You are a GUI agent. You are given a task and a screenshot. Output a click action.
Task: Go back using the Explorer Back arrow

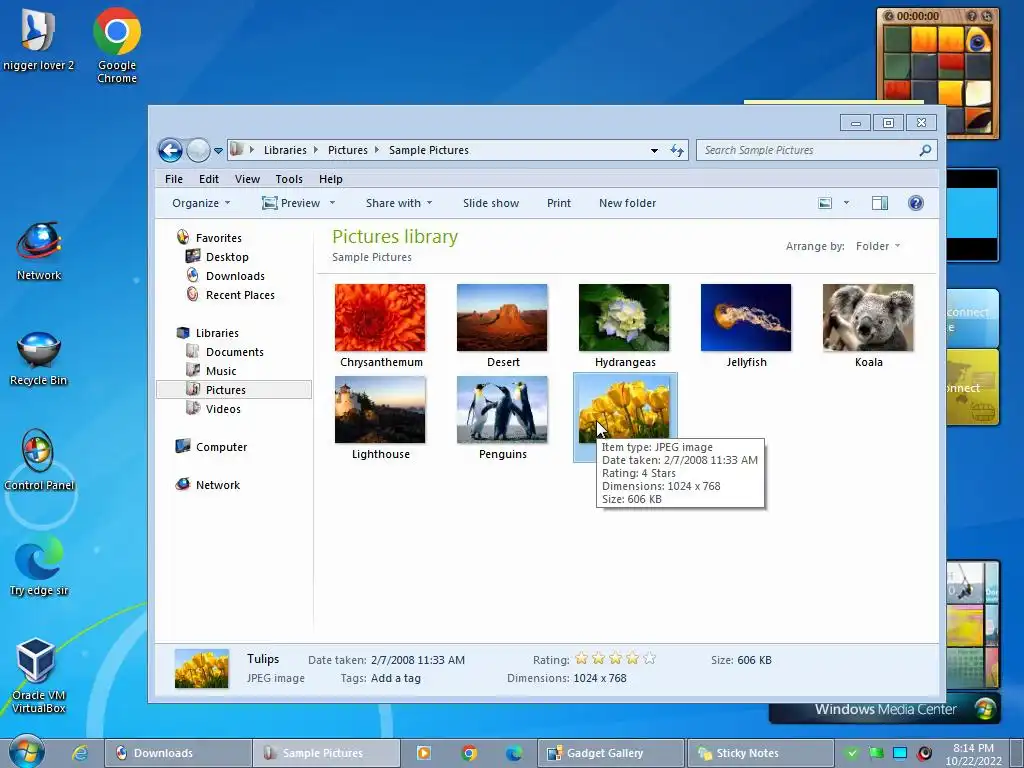click(170, 150)
